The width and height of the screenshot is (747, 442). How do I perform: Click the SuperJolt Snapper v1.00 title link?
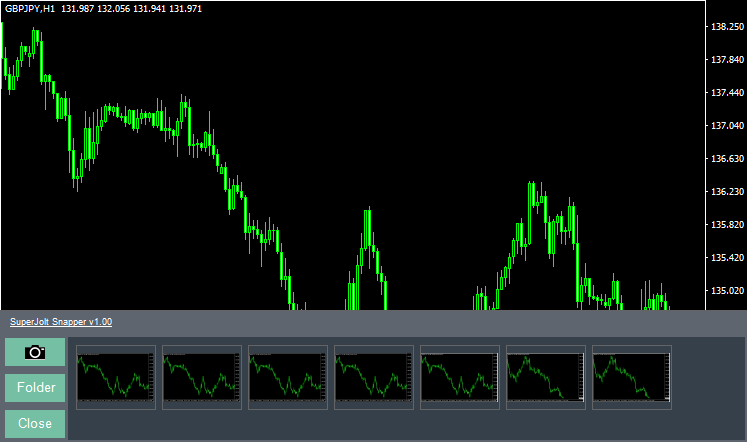61,322
